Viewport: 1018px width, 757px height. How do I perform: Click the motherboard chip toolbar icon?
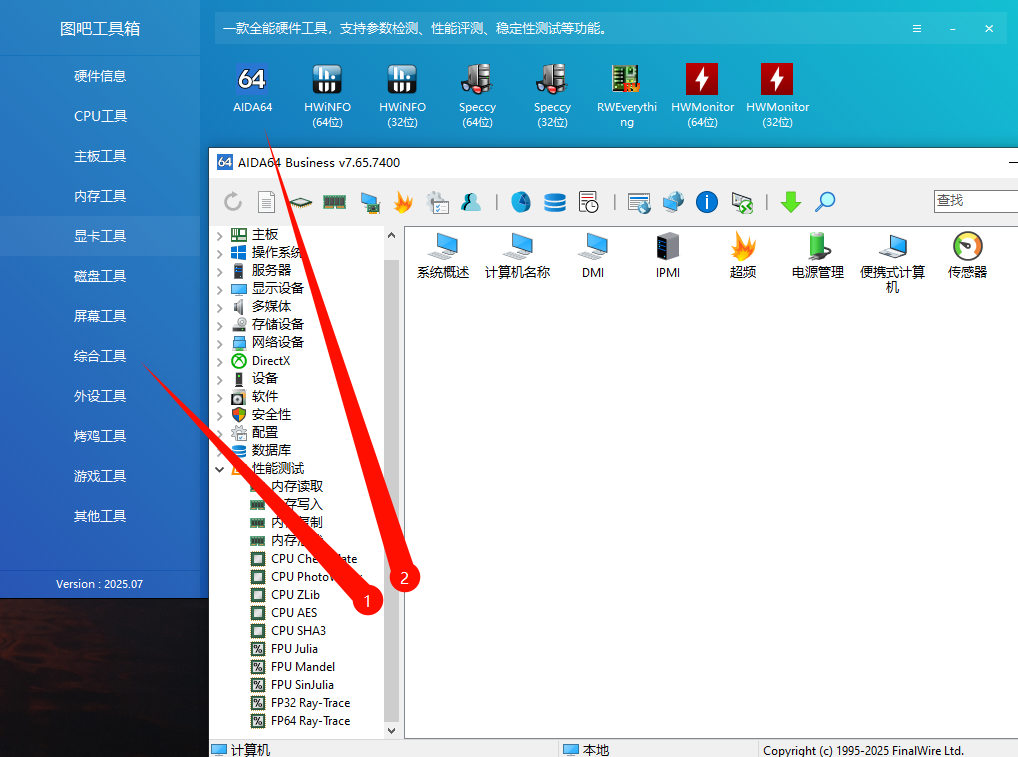coord(301,202)
